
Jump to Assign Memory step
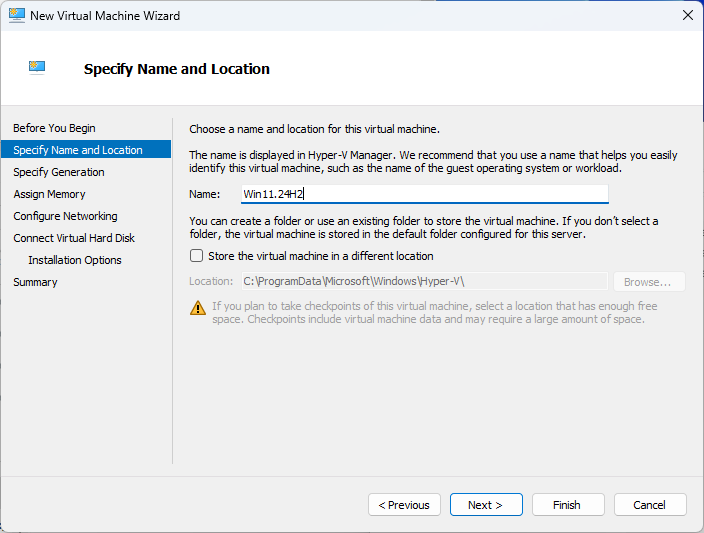point(49,194)
